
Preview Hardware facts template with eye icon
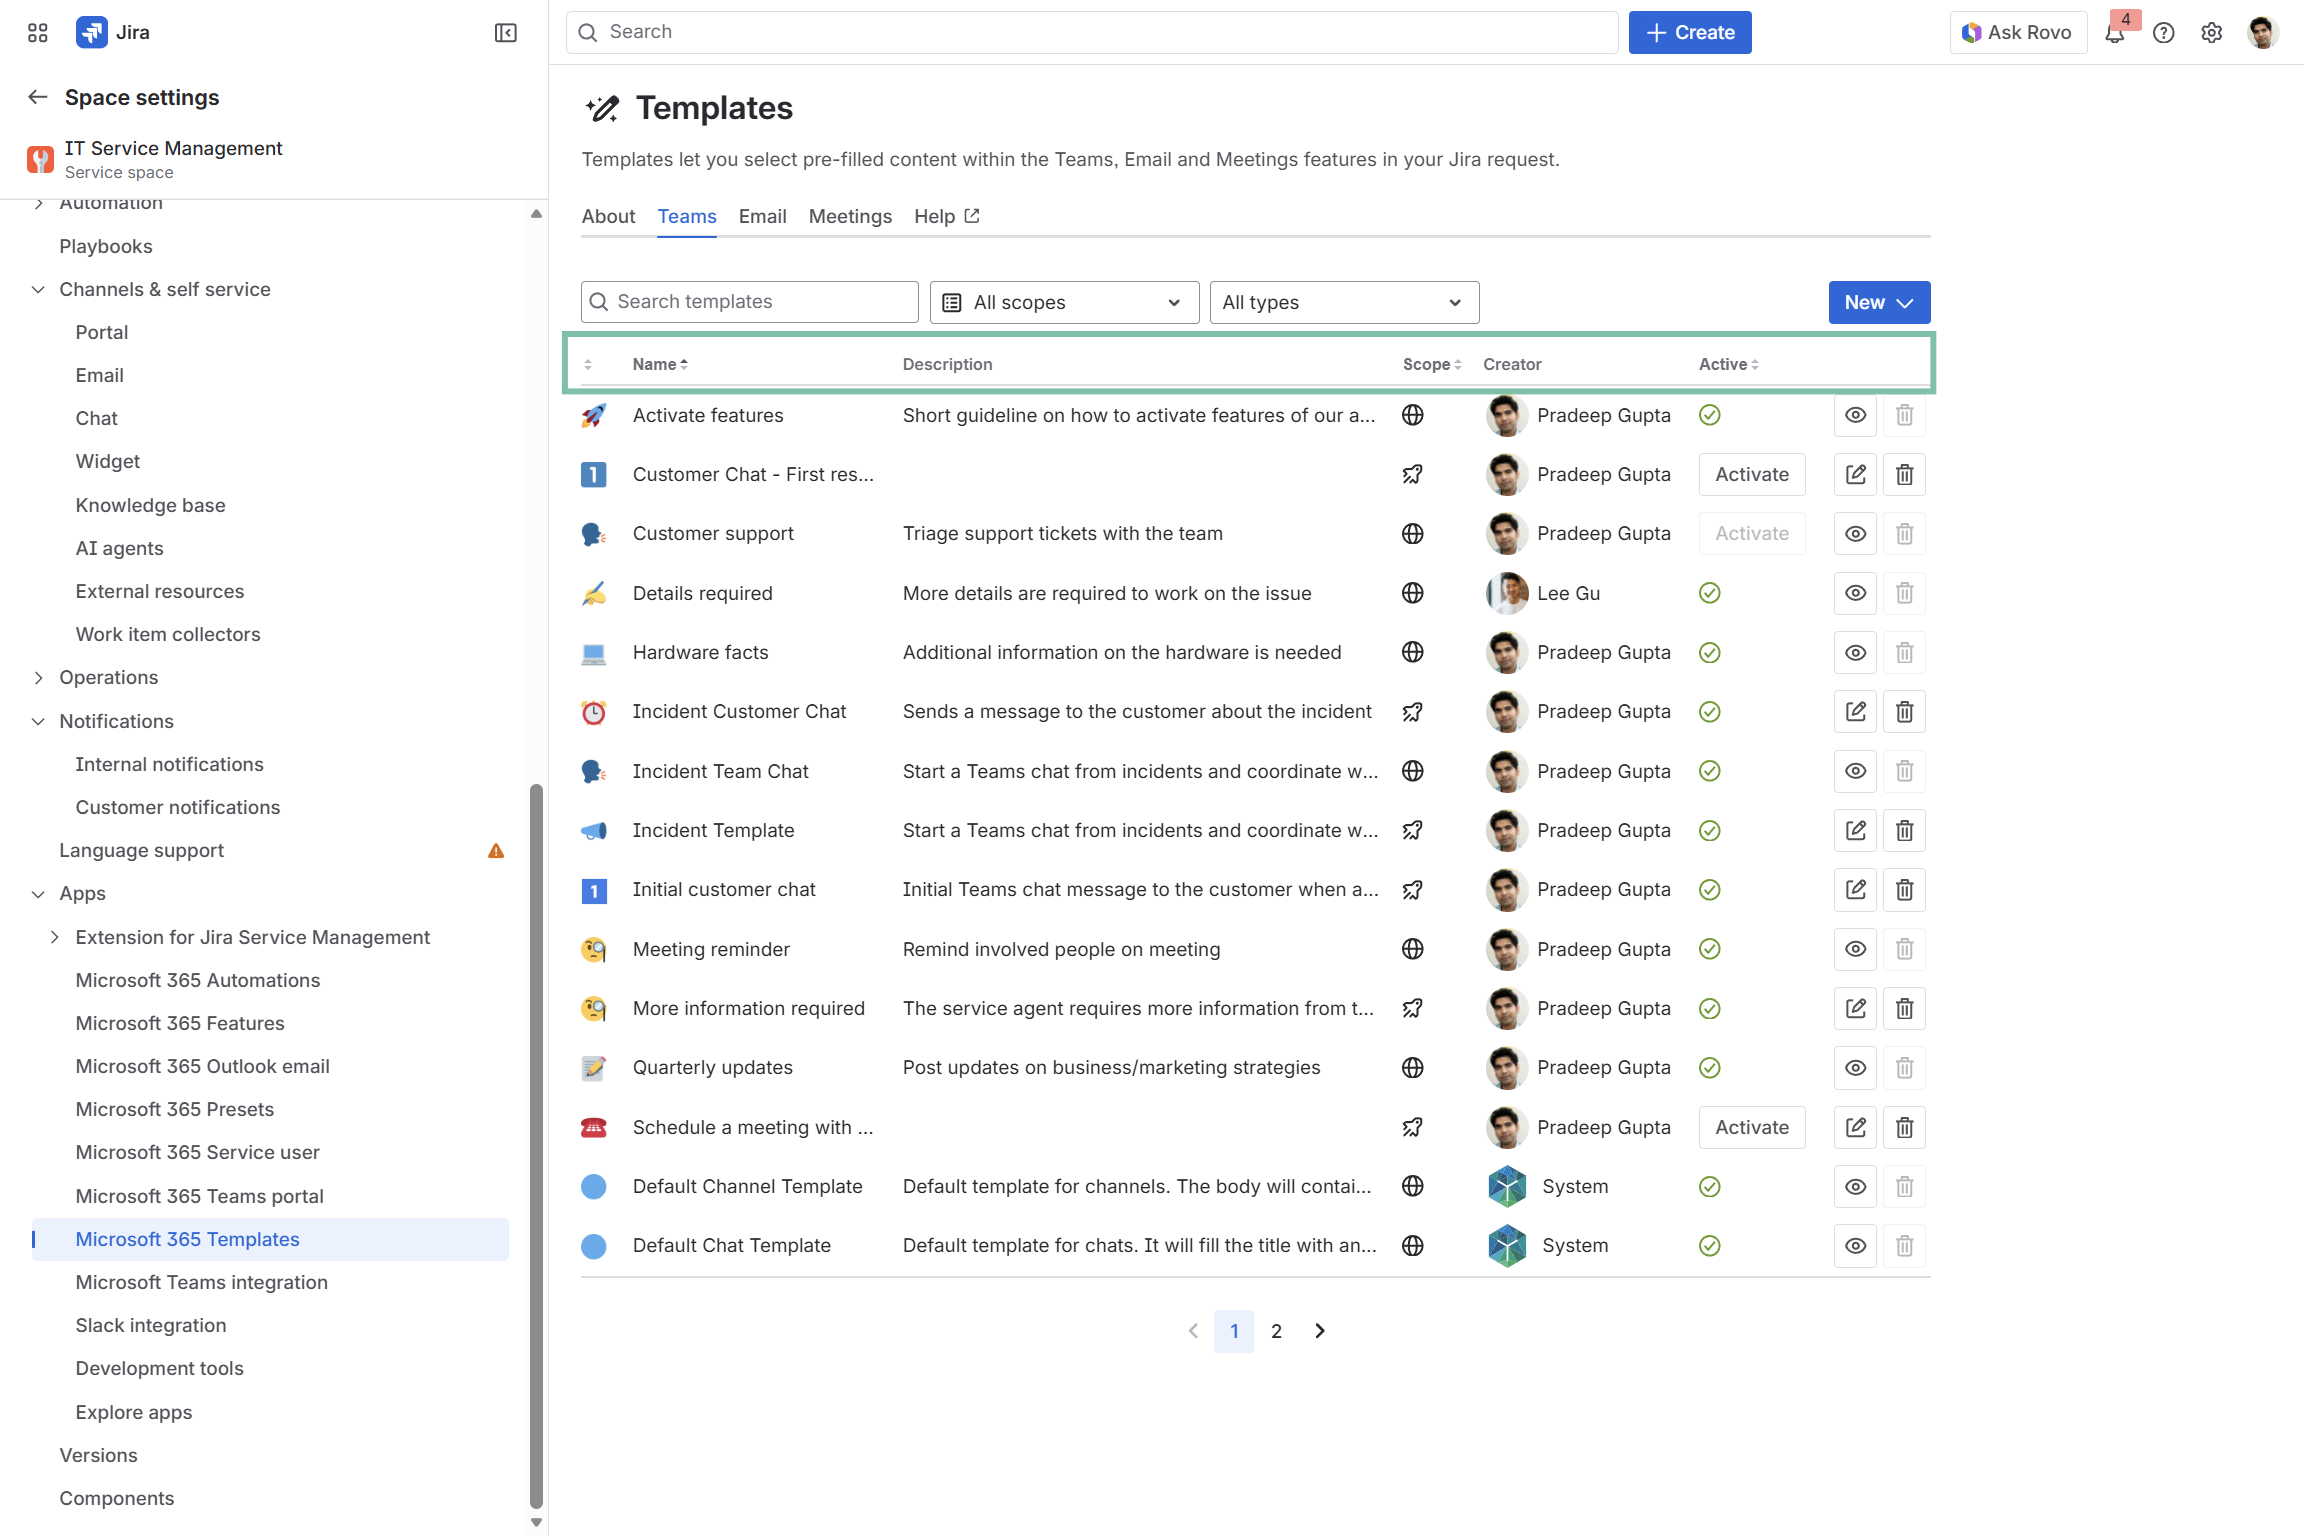pyautogui.click(x=1855, y=653)
